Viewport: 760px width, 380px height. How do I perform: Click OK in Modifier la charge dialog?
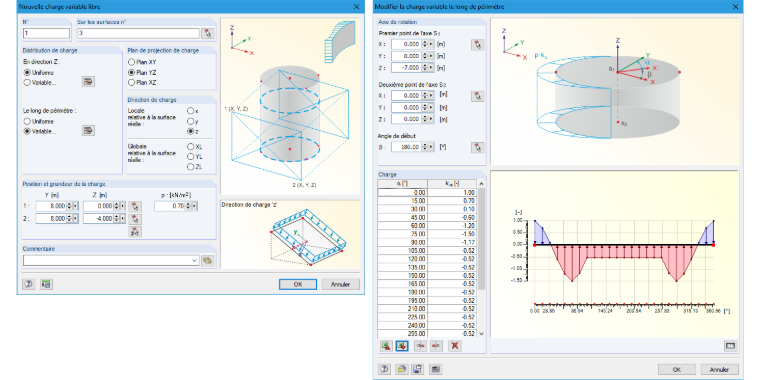[677, 369]
